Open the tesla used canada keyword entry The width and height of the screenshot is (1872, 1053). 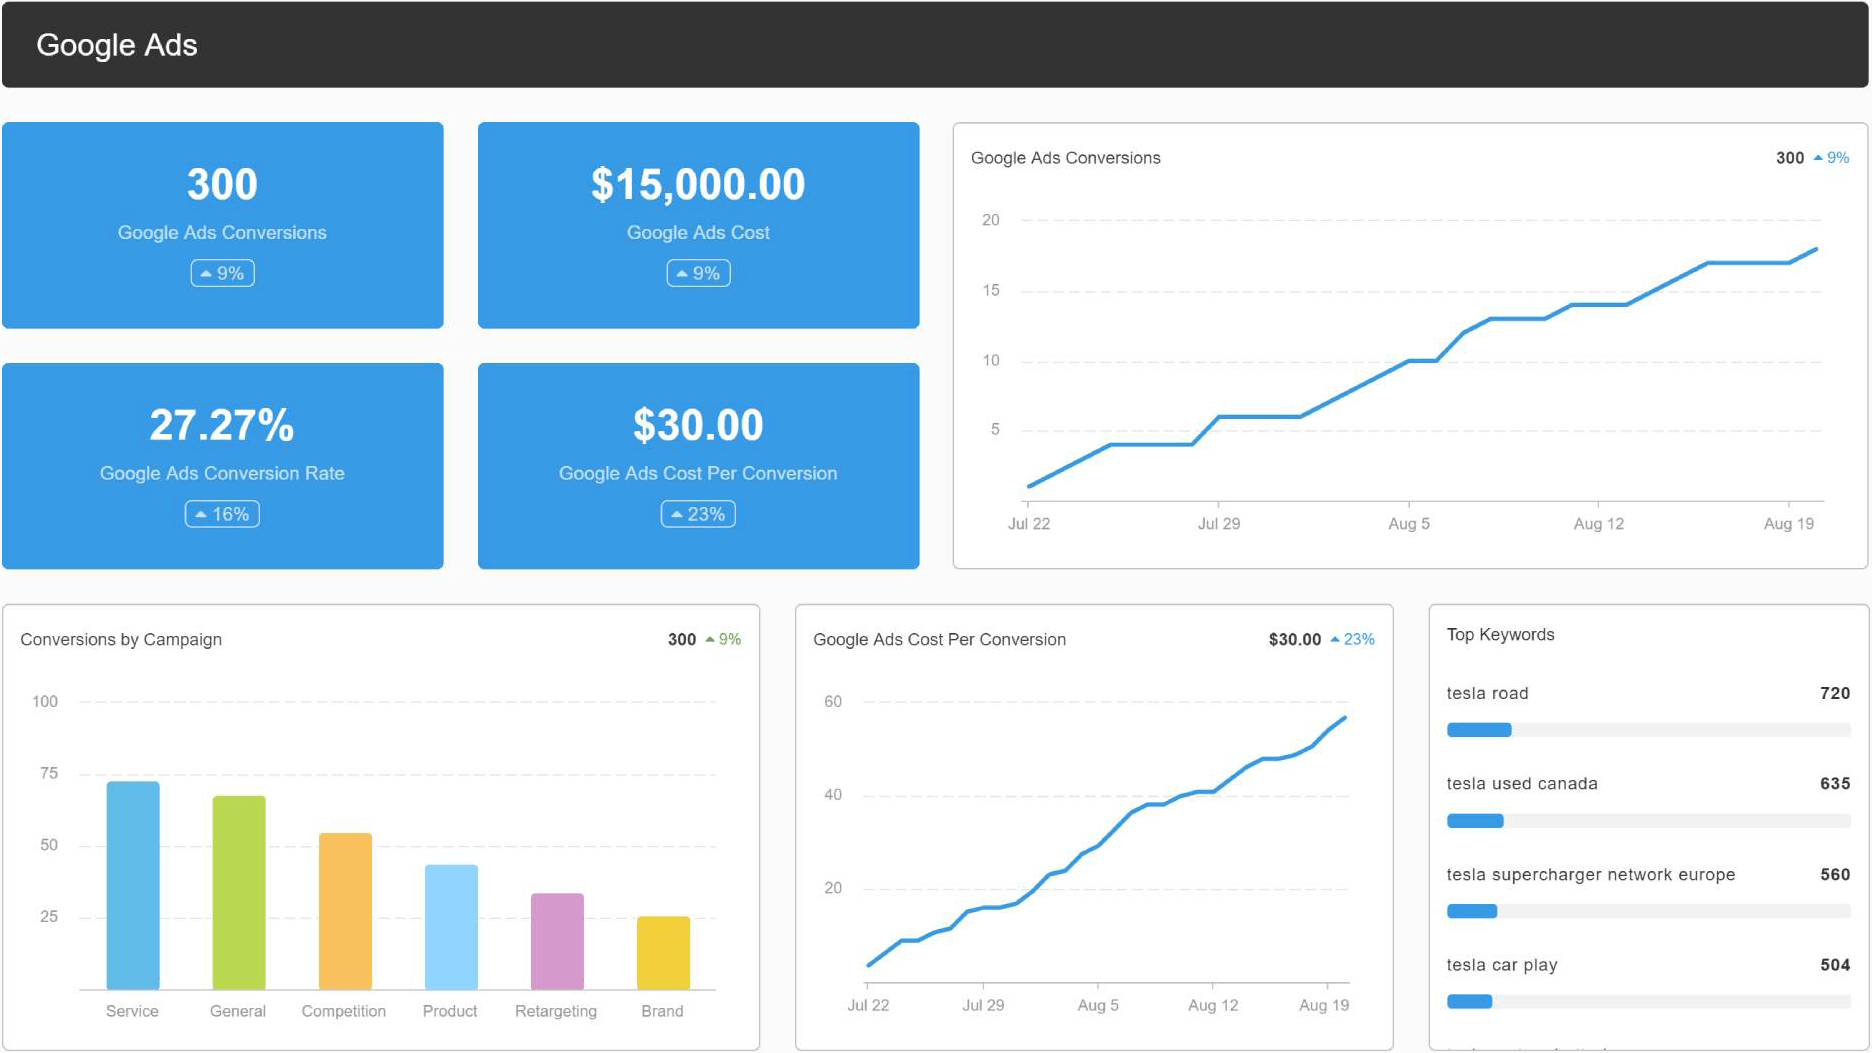[1521, 783]
